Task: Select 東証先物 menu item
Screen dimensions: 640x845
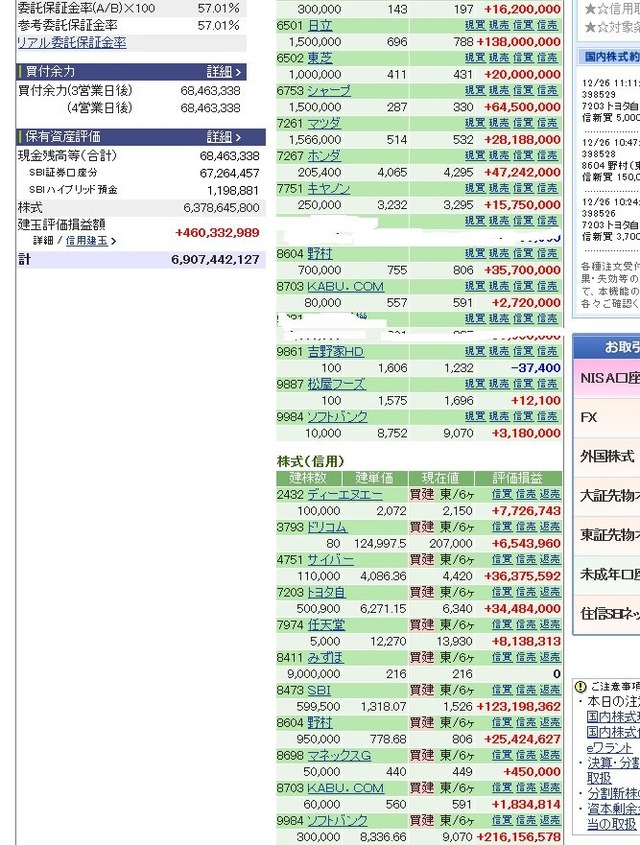Action: 607,536
